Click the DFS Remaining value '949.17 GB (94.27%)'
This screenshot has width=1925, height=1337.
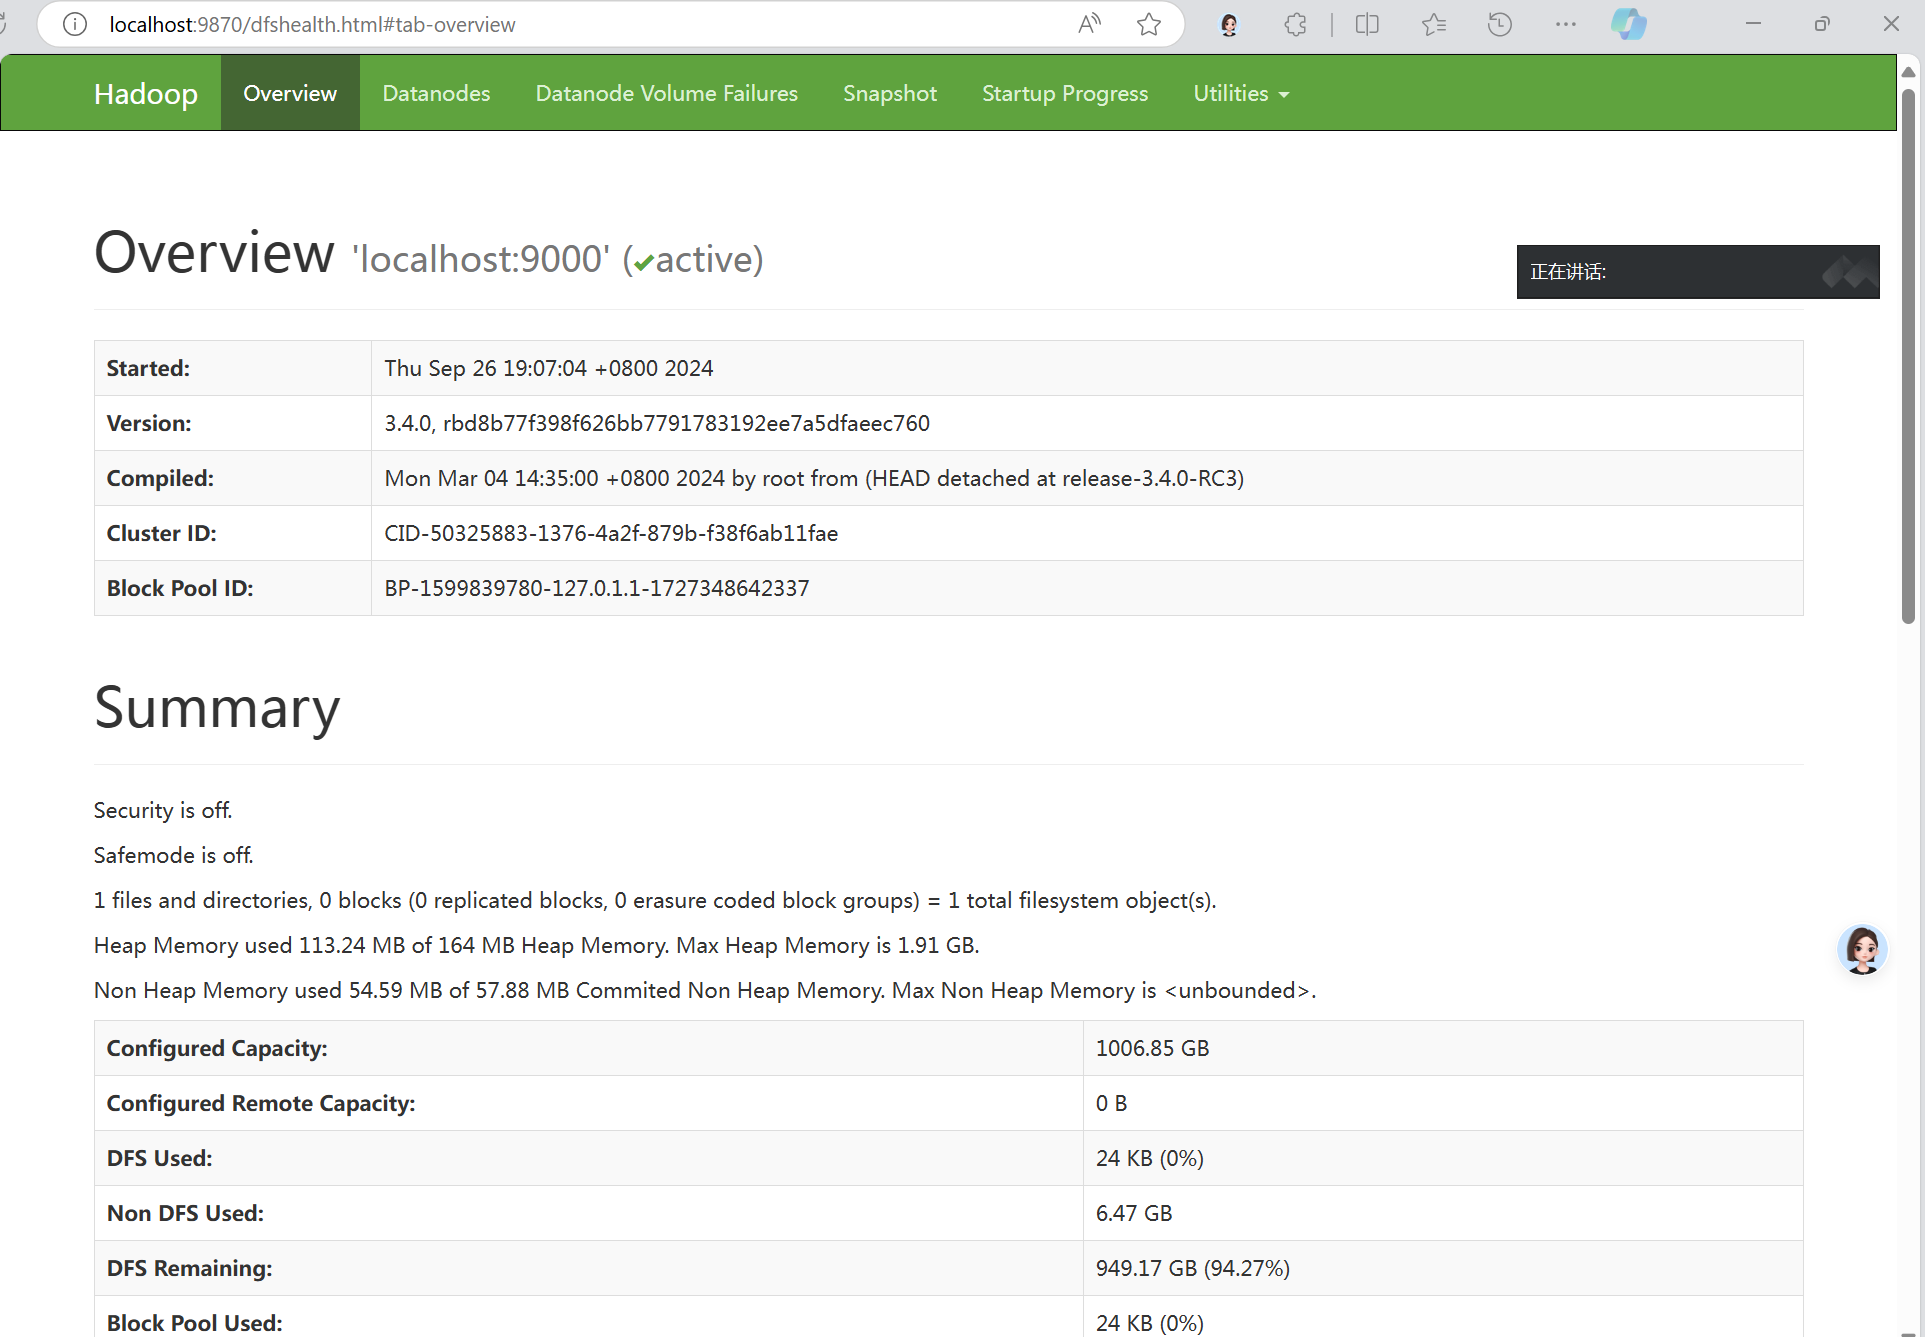click(1193, 1268)
